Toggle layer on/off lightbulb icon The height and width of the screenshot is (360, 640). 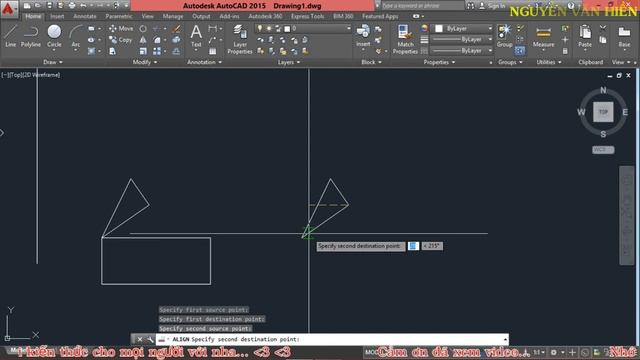tap(260, 29)
